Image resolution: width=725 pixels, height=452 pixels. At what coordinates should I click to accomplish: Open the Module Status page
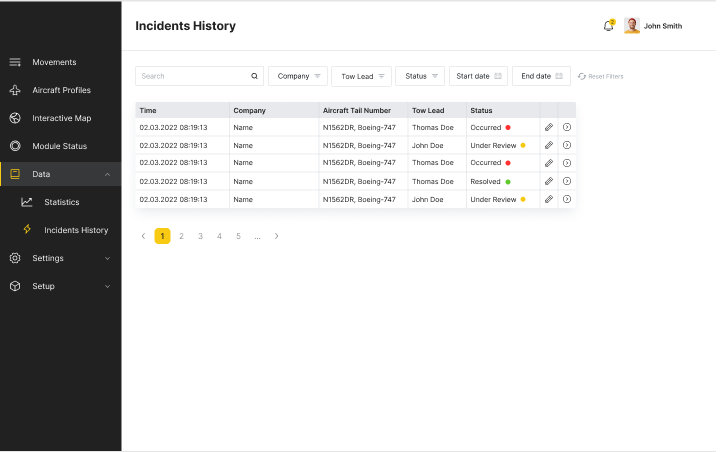coord(59,146)
